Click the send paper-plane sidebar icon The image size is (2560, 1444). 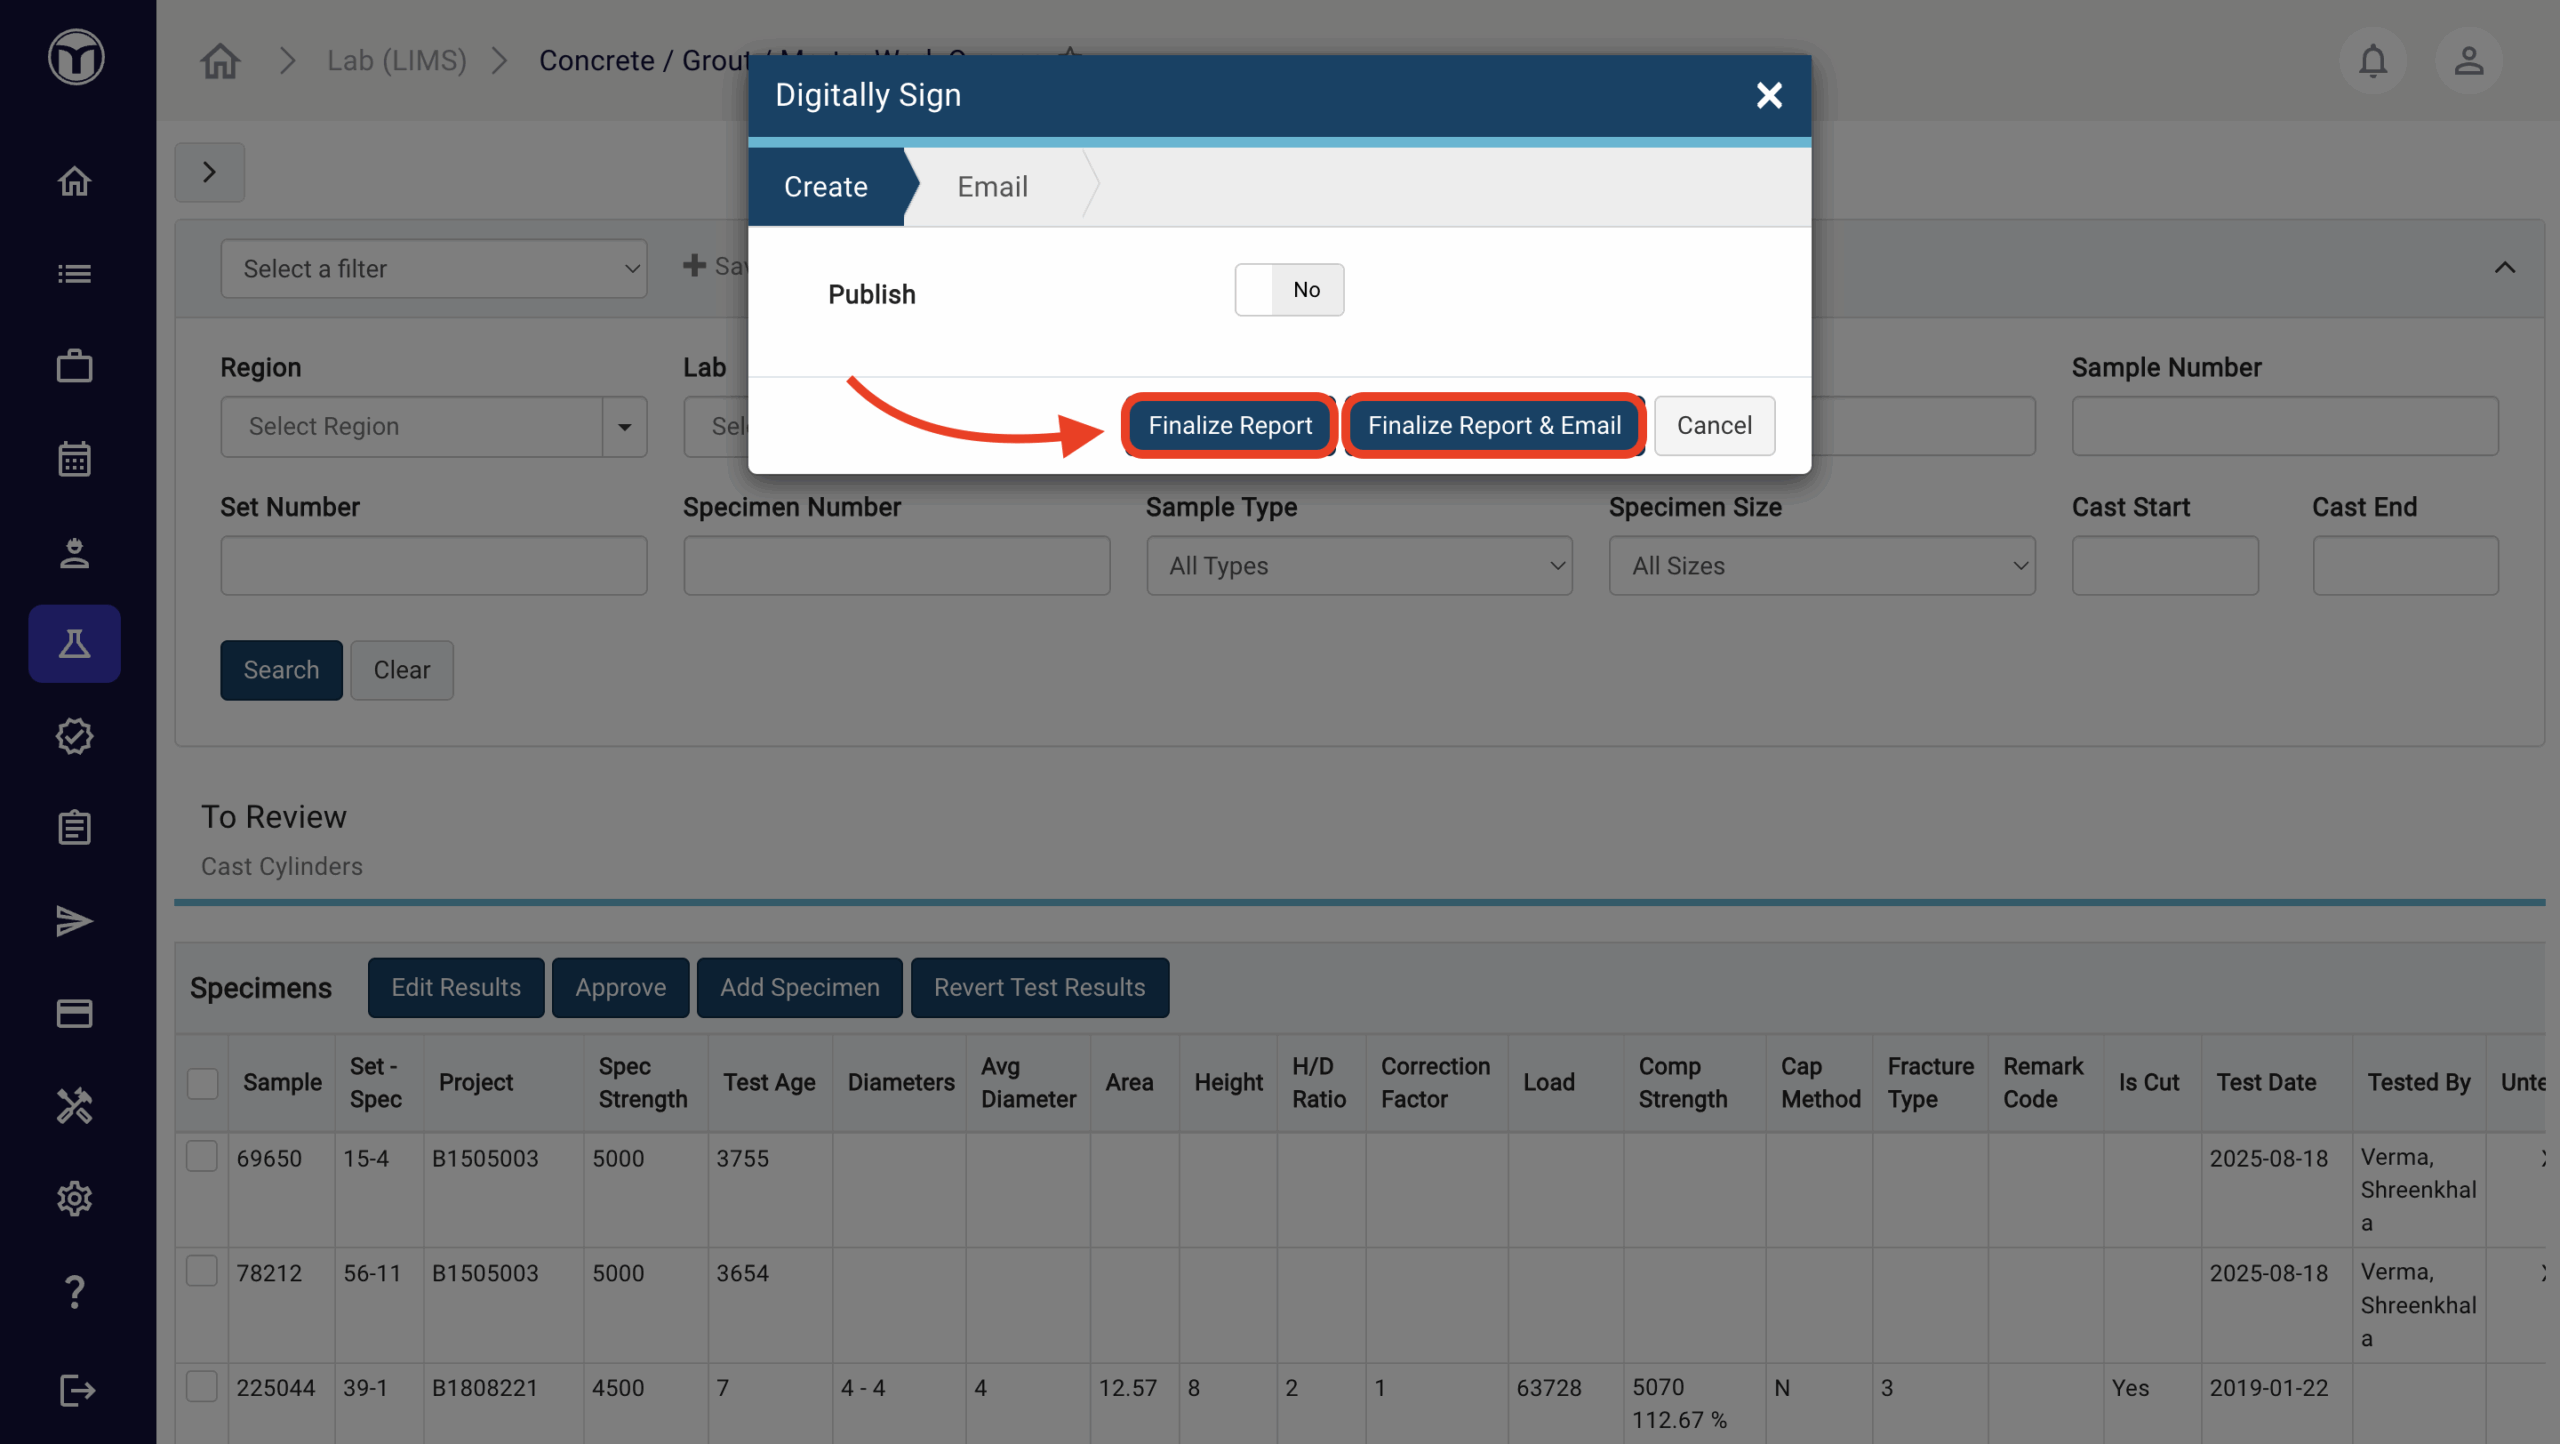74,921
